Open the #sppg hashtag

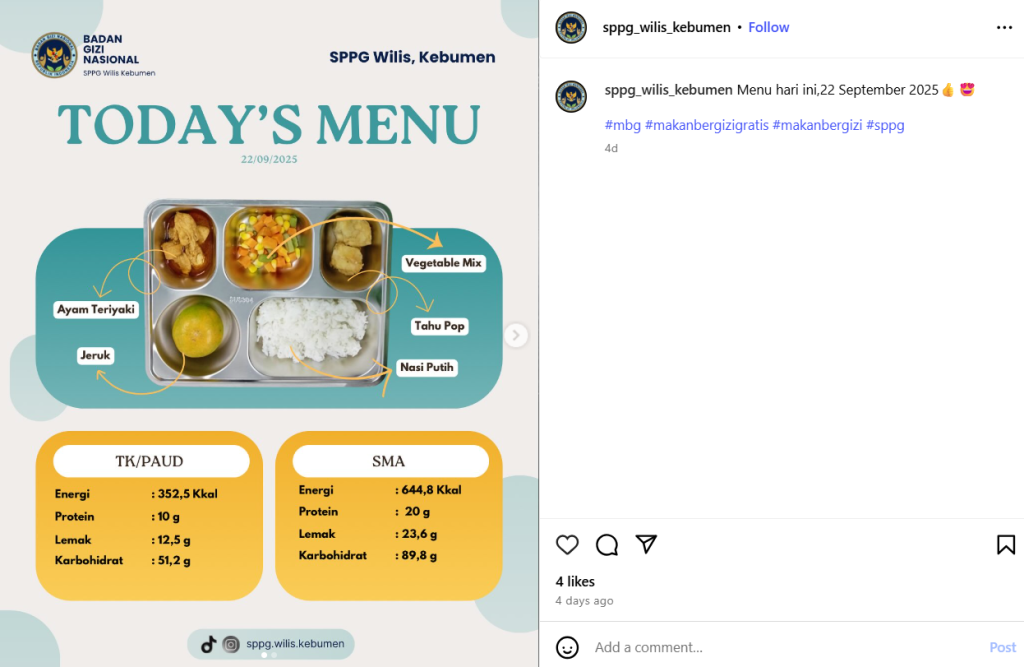click(885, 125)
